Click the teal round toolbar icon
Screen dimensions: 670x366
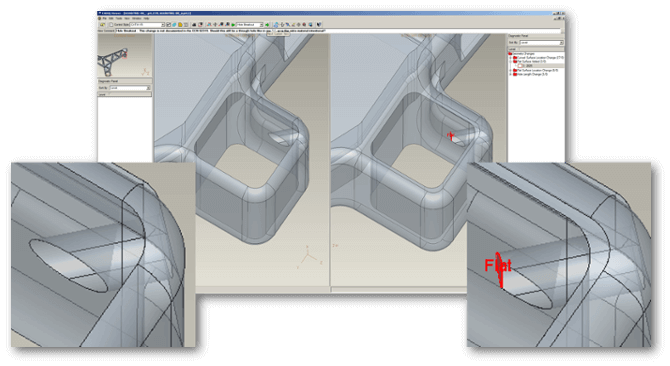(174, 24)
